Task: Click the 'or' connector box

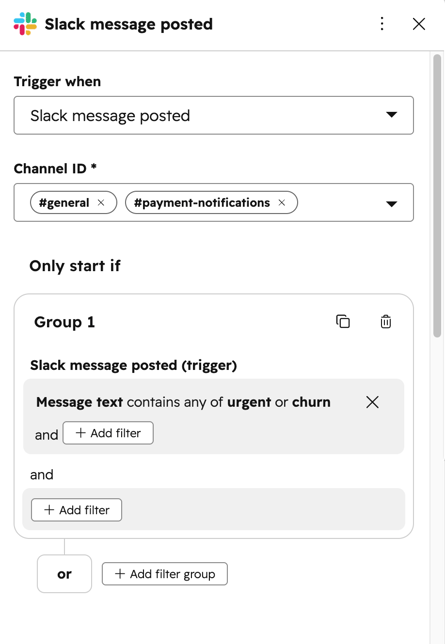Action: (65, 574)
